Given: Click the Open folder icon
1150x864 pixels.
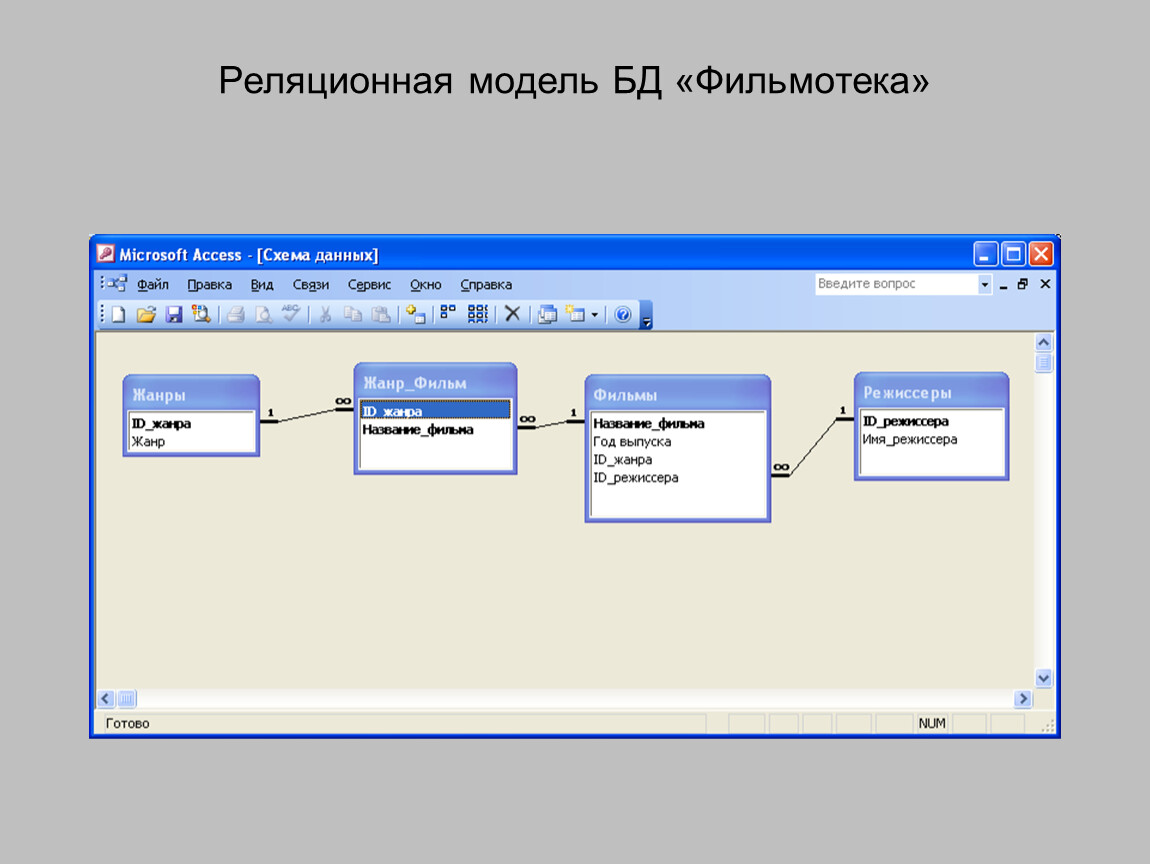Looking at the screenshot, I should point(146,315).
